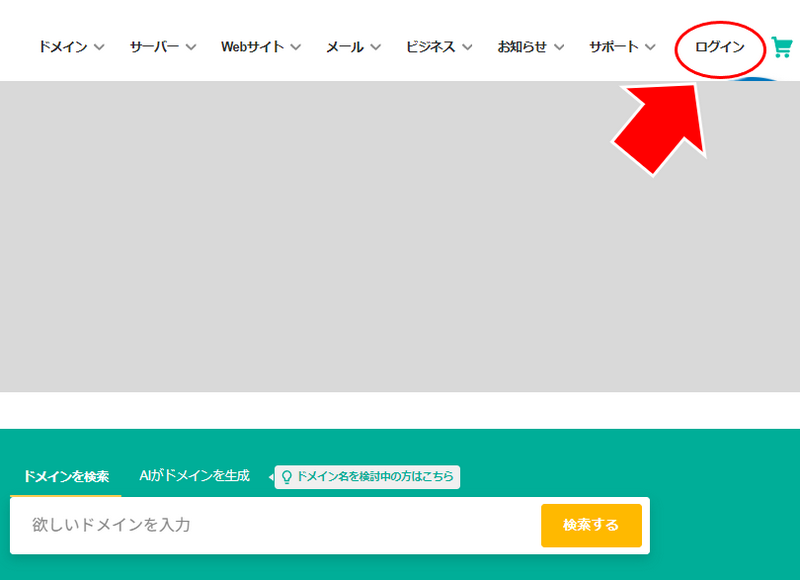Click the 検索する button
800x580 pixels.
click(591, 525)
